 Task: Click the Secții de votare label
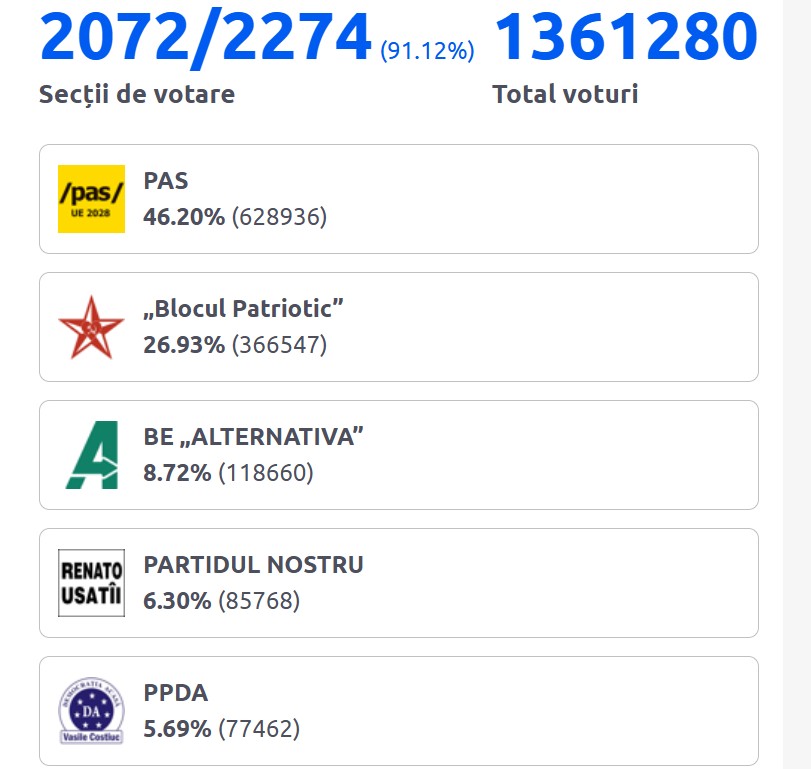coord(137,95)
